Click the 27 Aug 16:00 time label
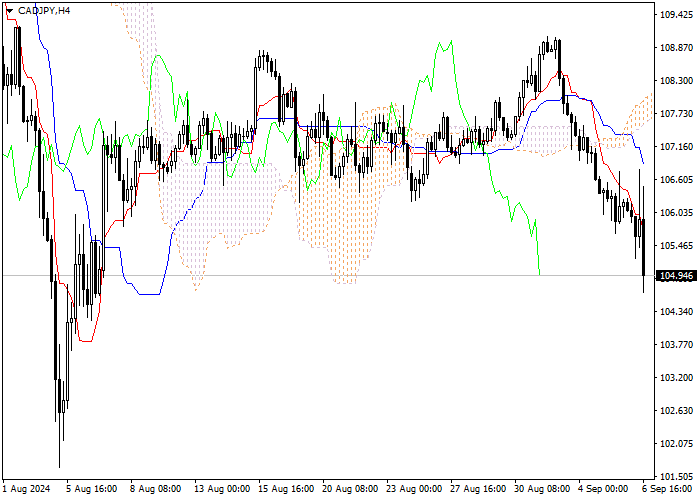 [x=478, y=489]
